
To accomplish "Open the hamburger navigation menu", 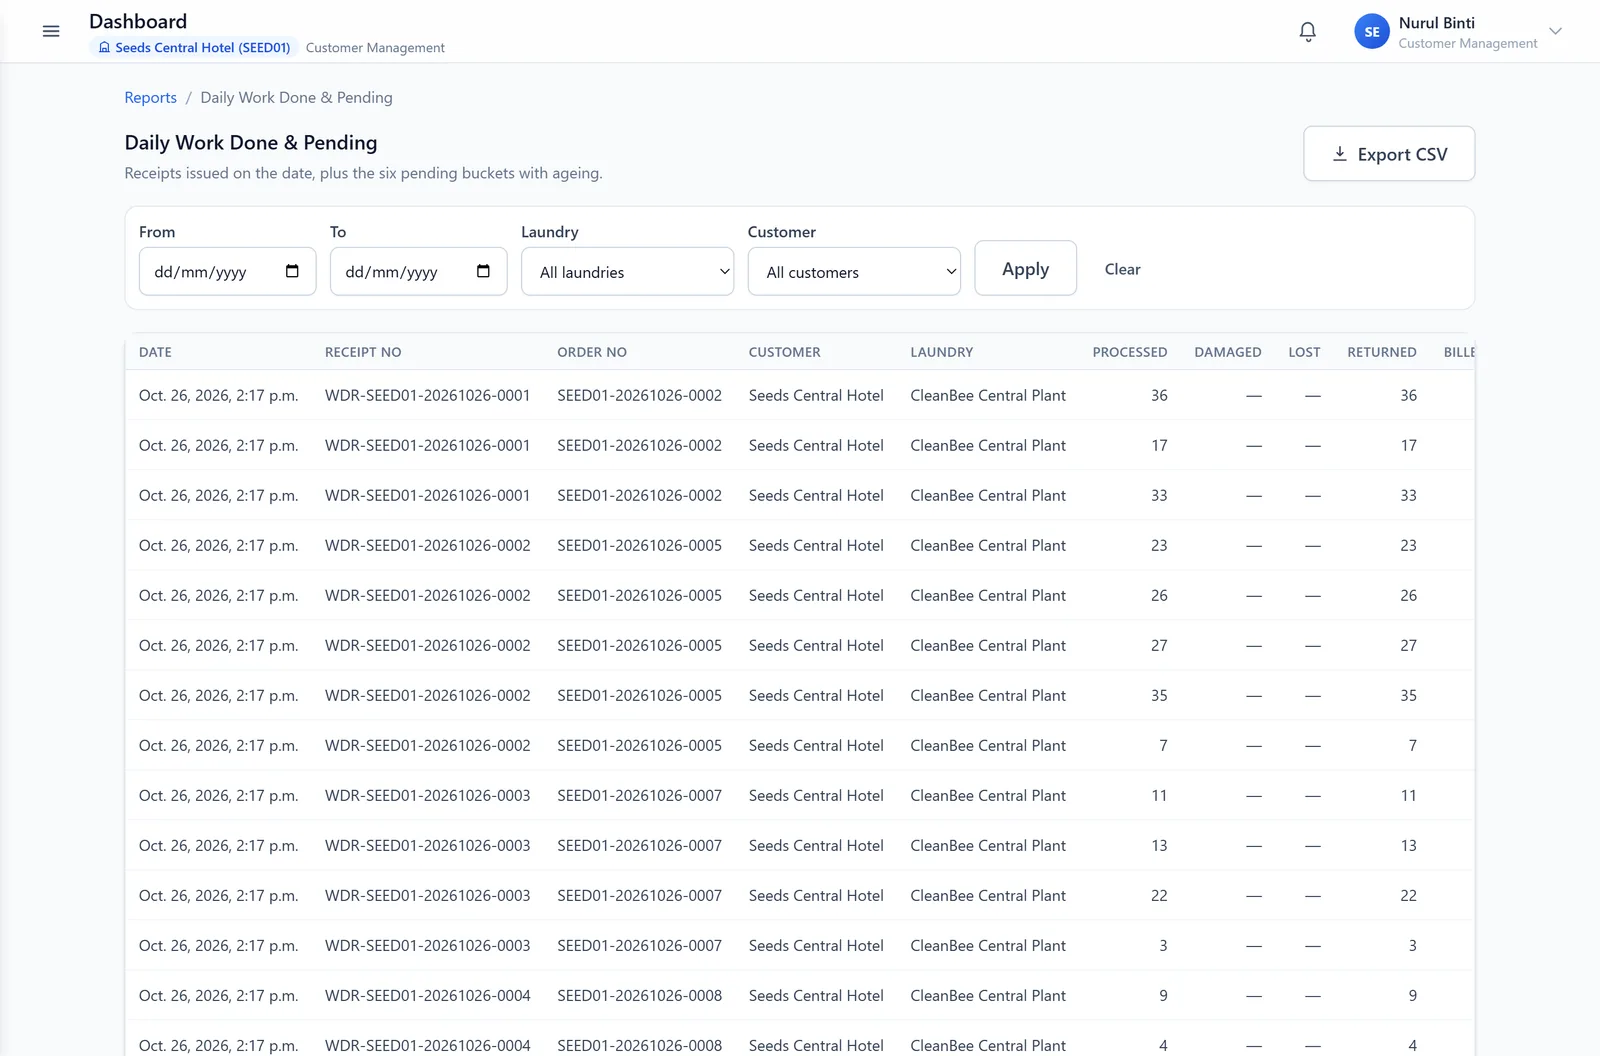I will [x=51, y=32].
